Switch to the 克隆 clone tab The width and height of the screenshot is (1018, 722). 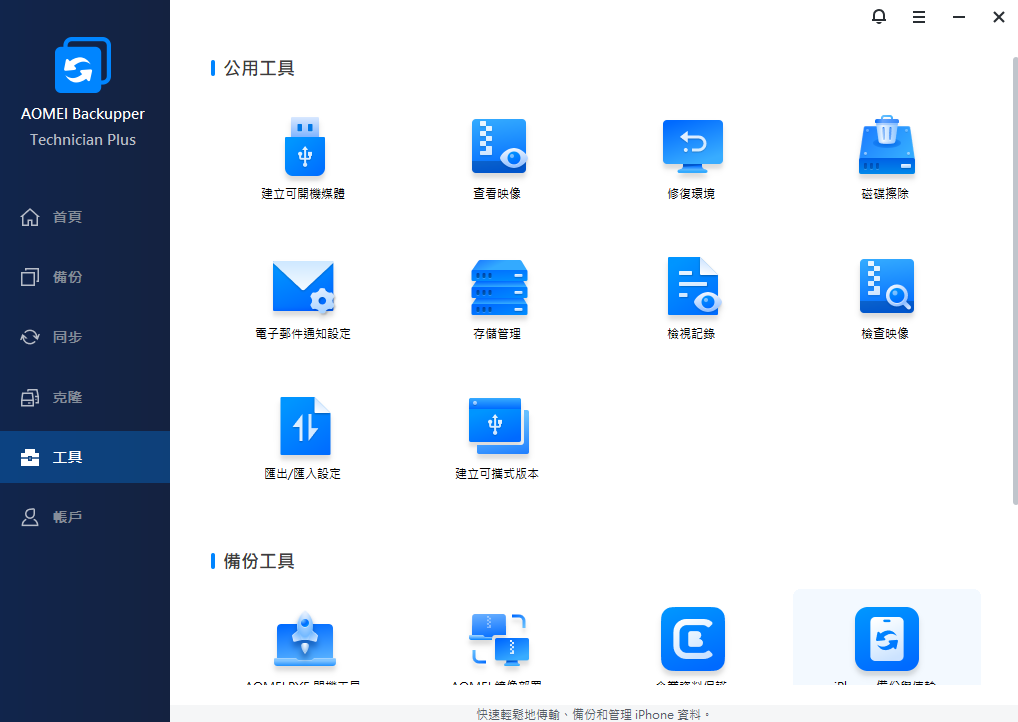[x=84, y=397]
